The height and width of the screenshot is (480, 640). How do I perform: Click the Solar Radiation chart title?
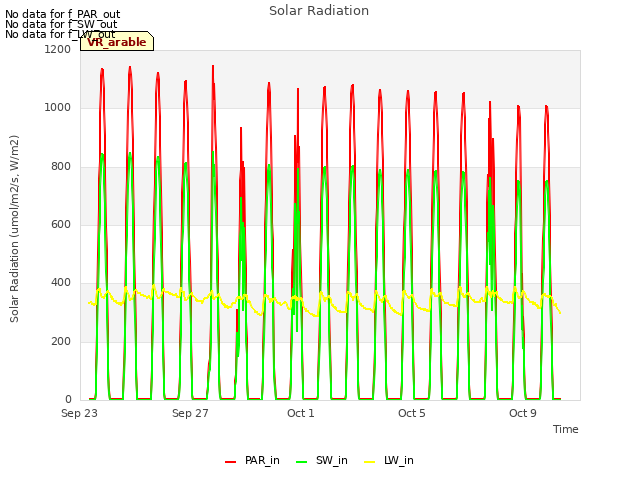pos(319,11)
